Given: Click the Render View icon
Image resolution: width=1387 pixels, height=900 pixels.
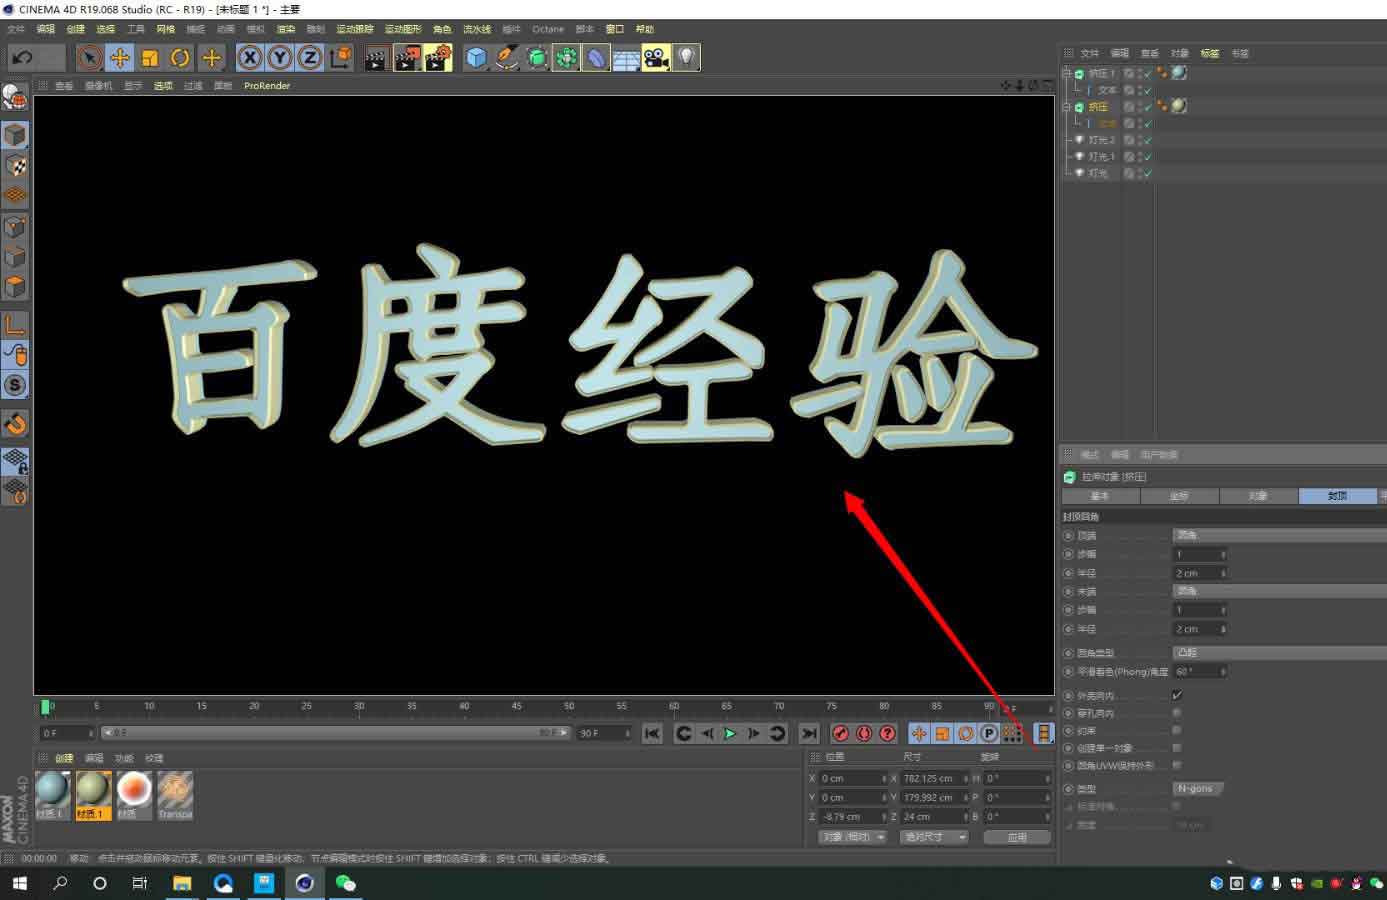Looking at the screenshot, I should 375,57.
